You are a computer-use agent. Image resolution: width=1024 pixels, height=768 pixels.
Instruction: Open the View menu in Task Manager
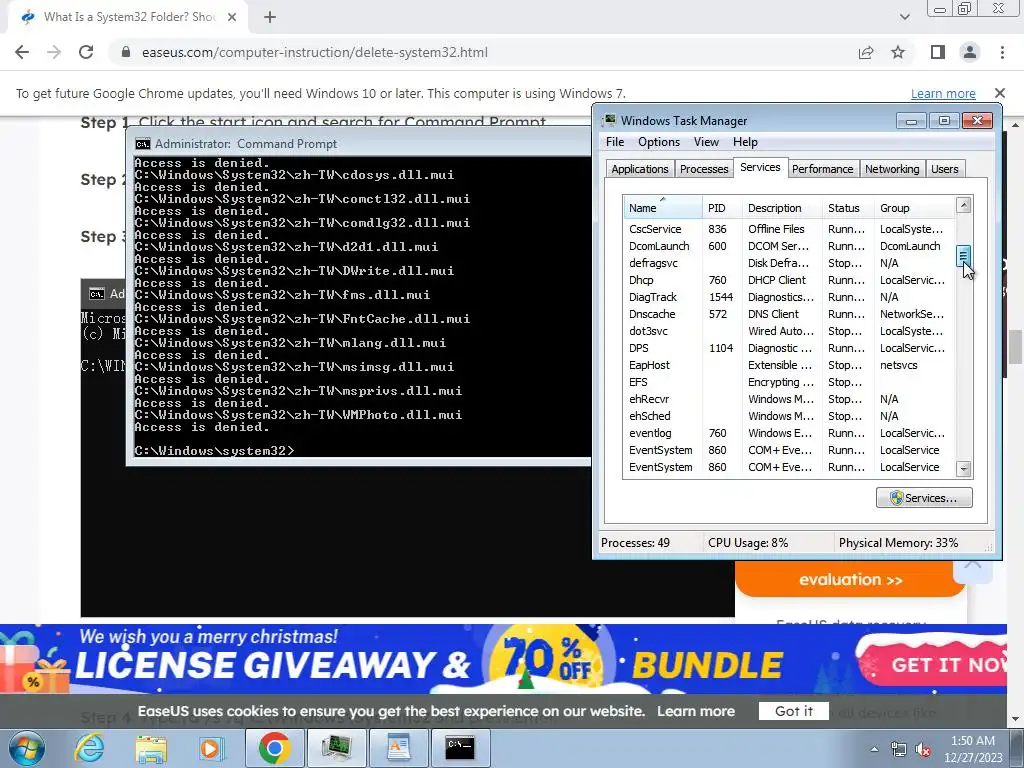pyautogui.click(x=706, y=142)
